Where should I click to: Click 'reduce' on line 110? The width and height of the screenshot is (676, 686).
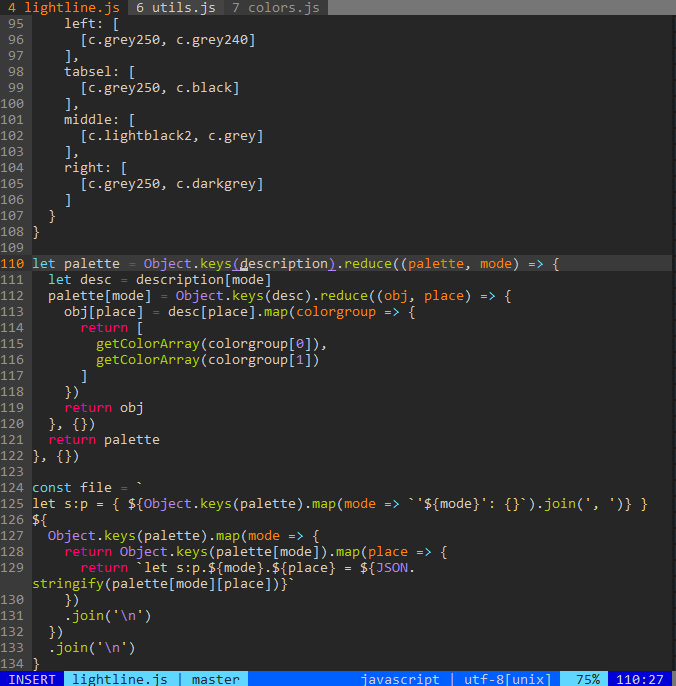coord(368,263)
